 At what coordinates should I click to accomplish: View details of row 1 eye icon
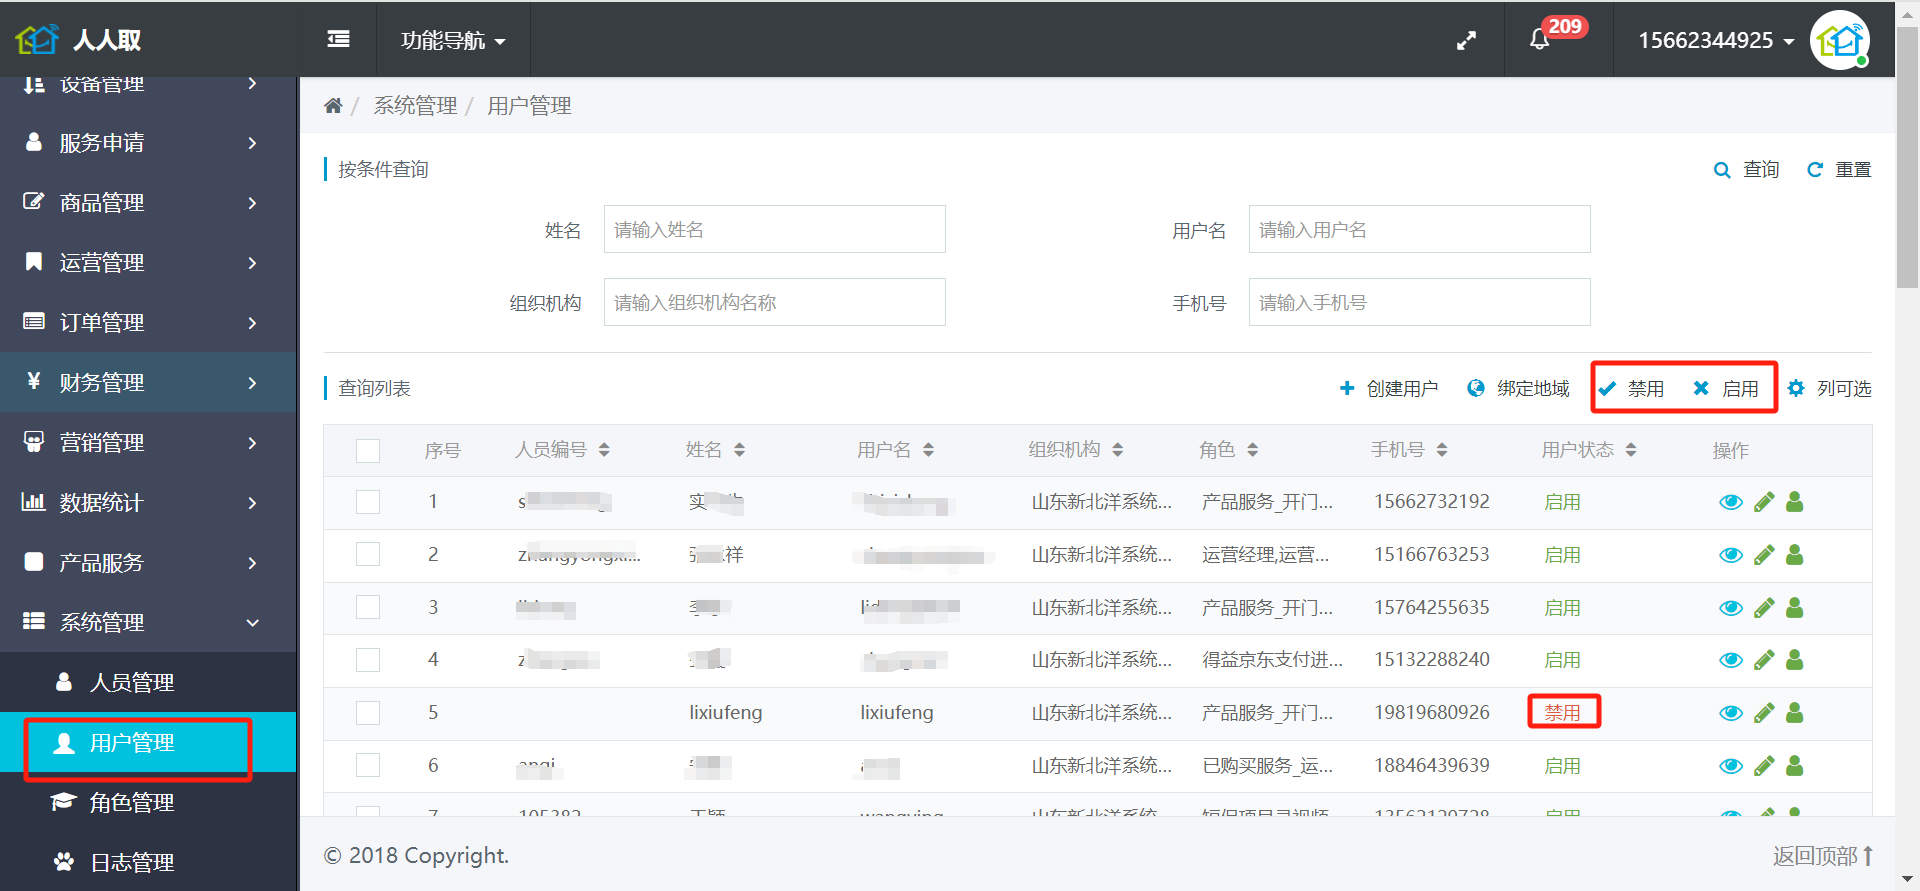[x=1731, y=502]
